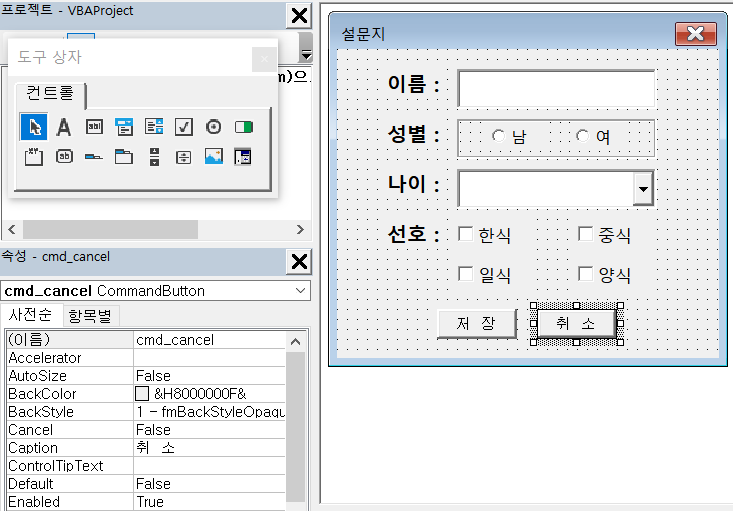Viewport: 733px width, 511px height.
Task: Select the Enabled property row
Action: coord(146,502)
